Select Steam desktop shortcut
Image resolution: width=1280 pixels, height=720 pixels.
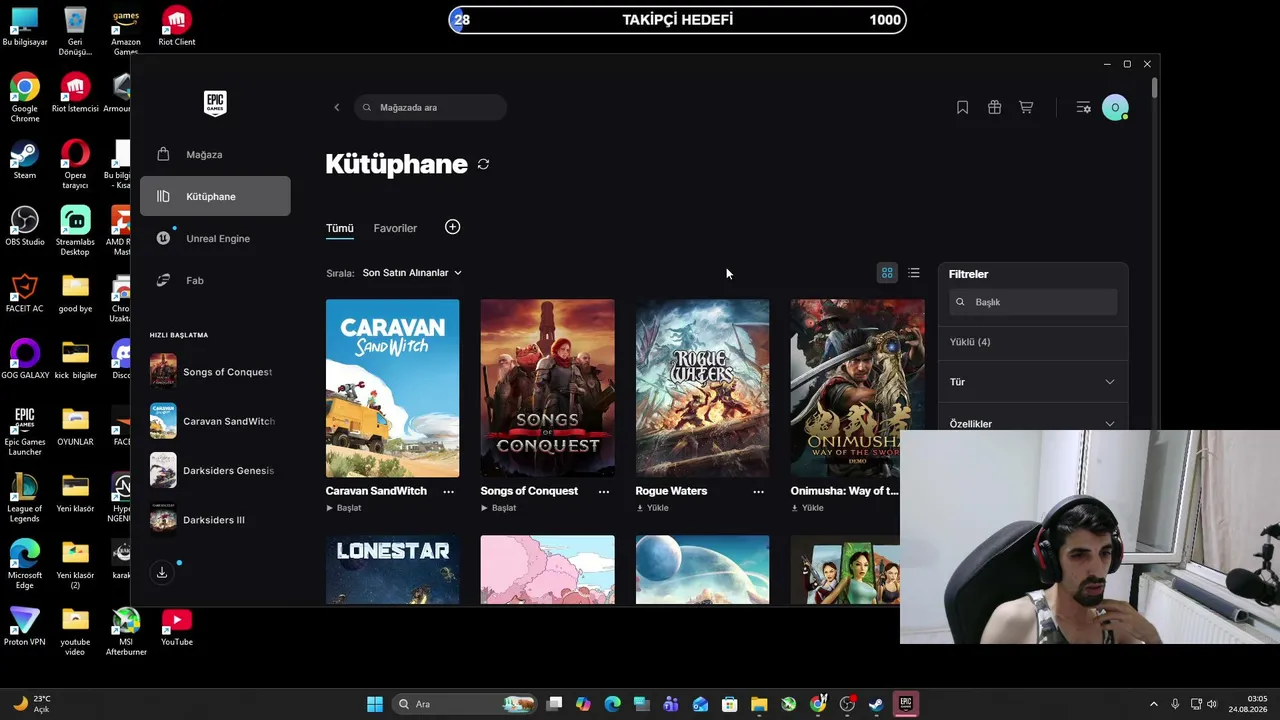(x=25, y=161)
